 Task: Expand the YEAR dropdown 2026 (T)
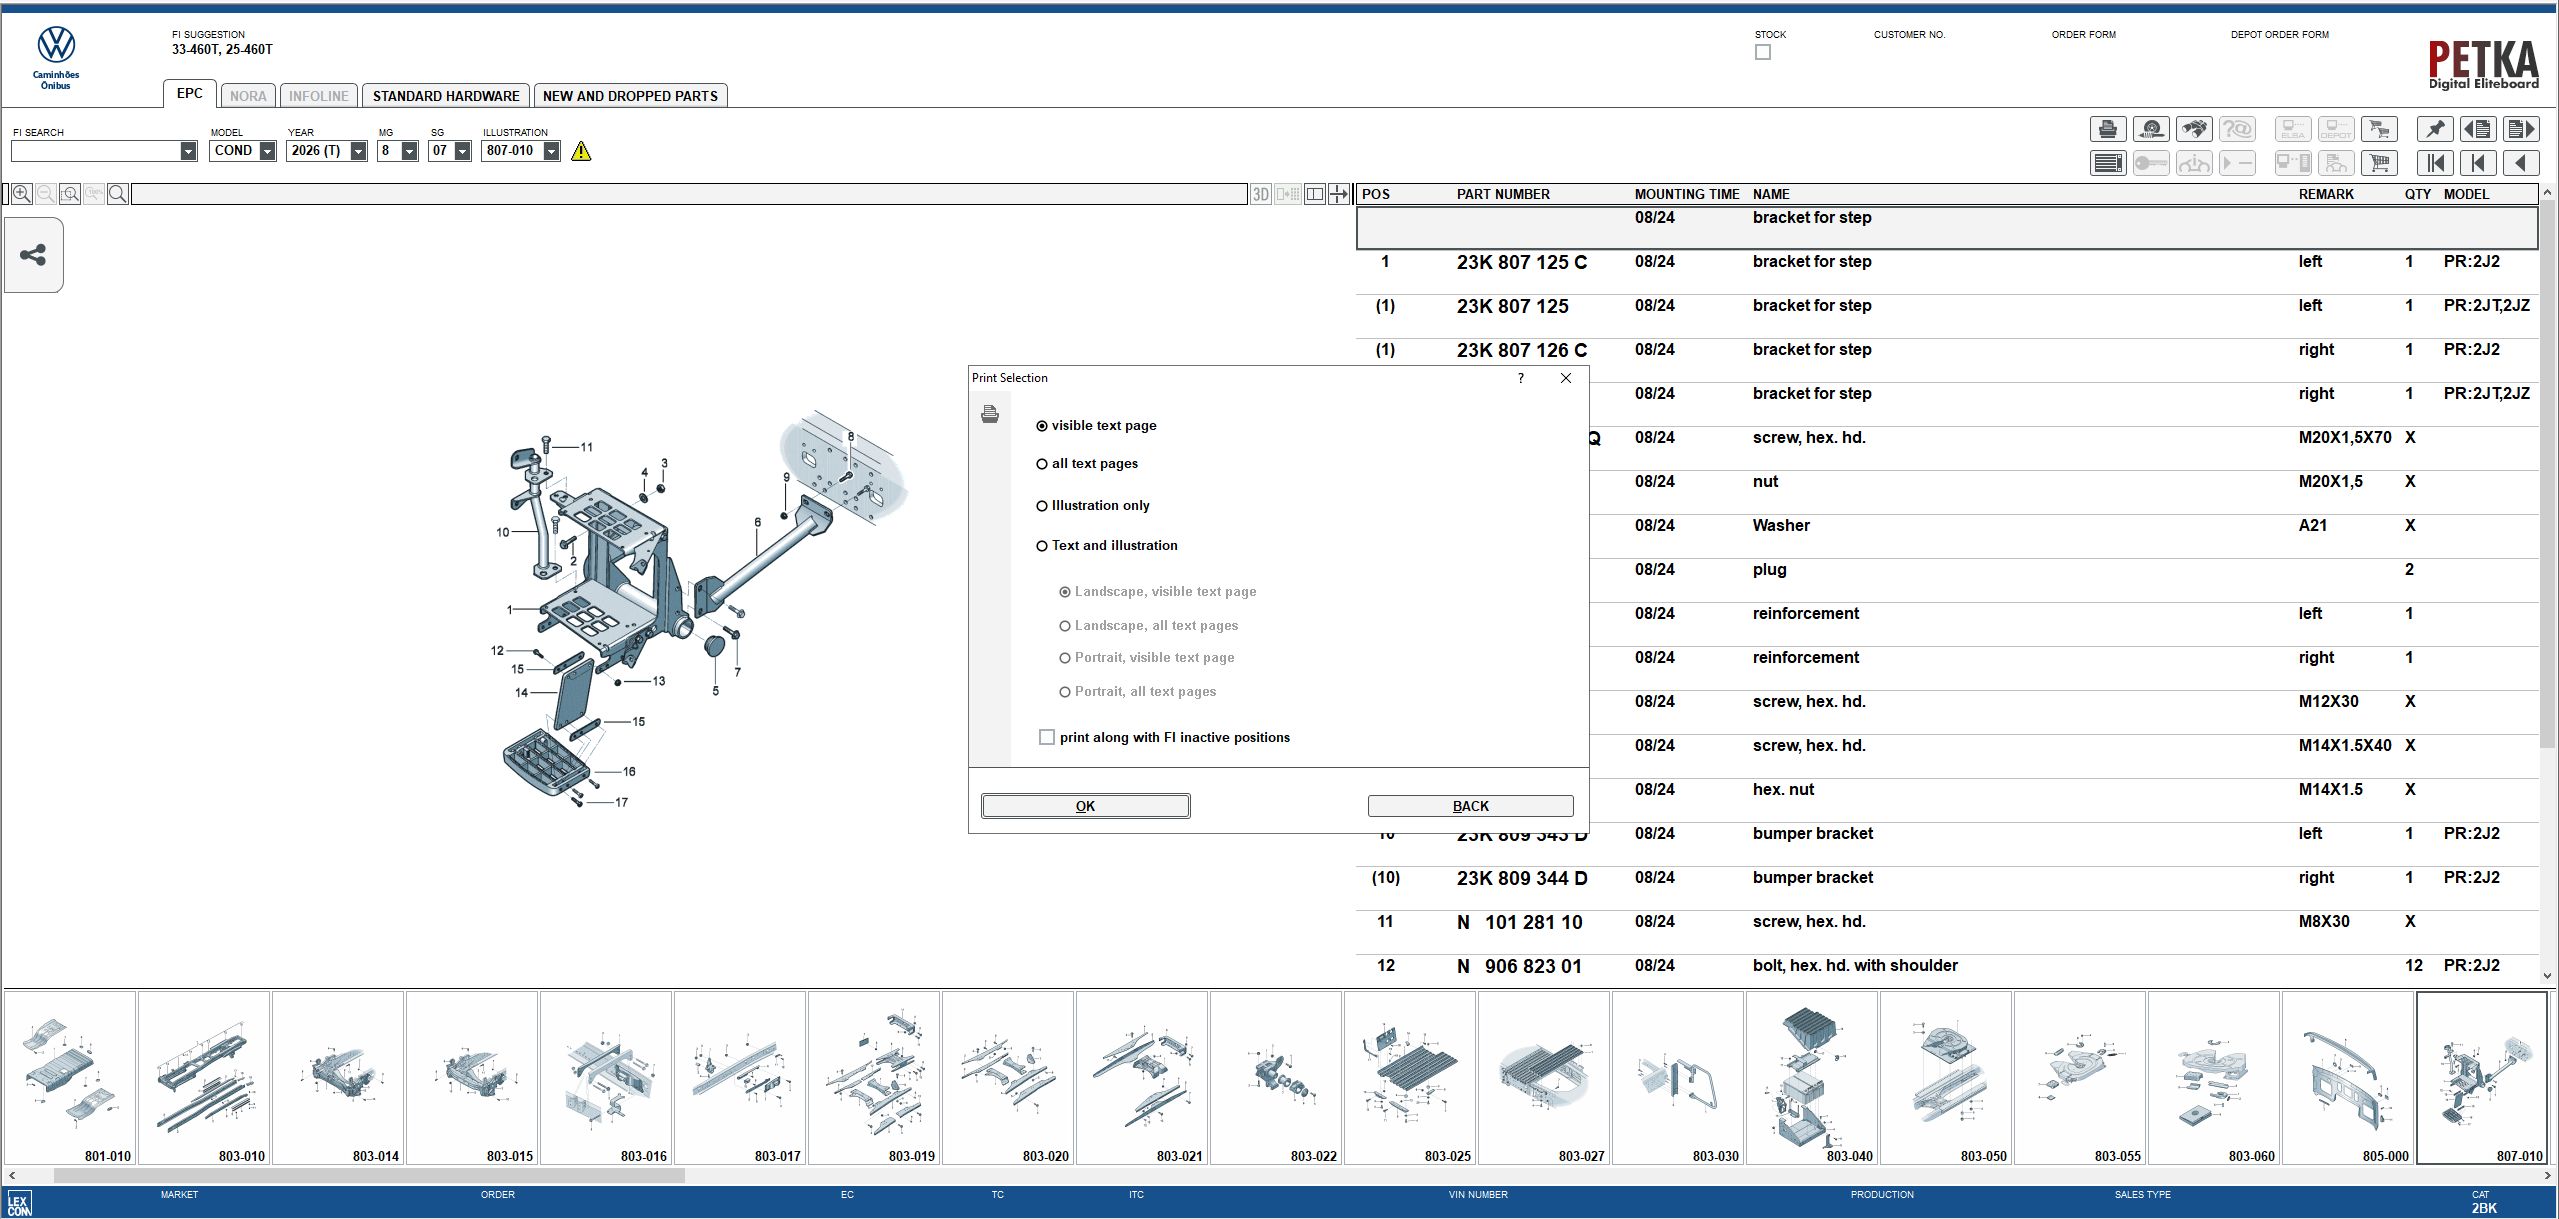(x=358, y=151)
